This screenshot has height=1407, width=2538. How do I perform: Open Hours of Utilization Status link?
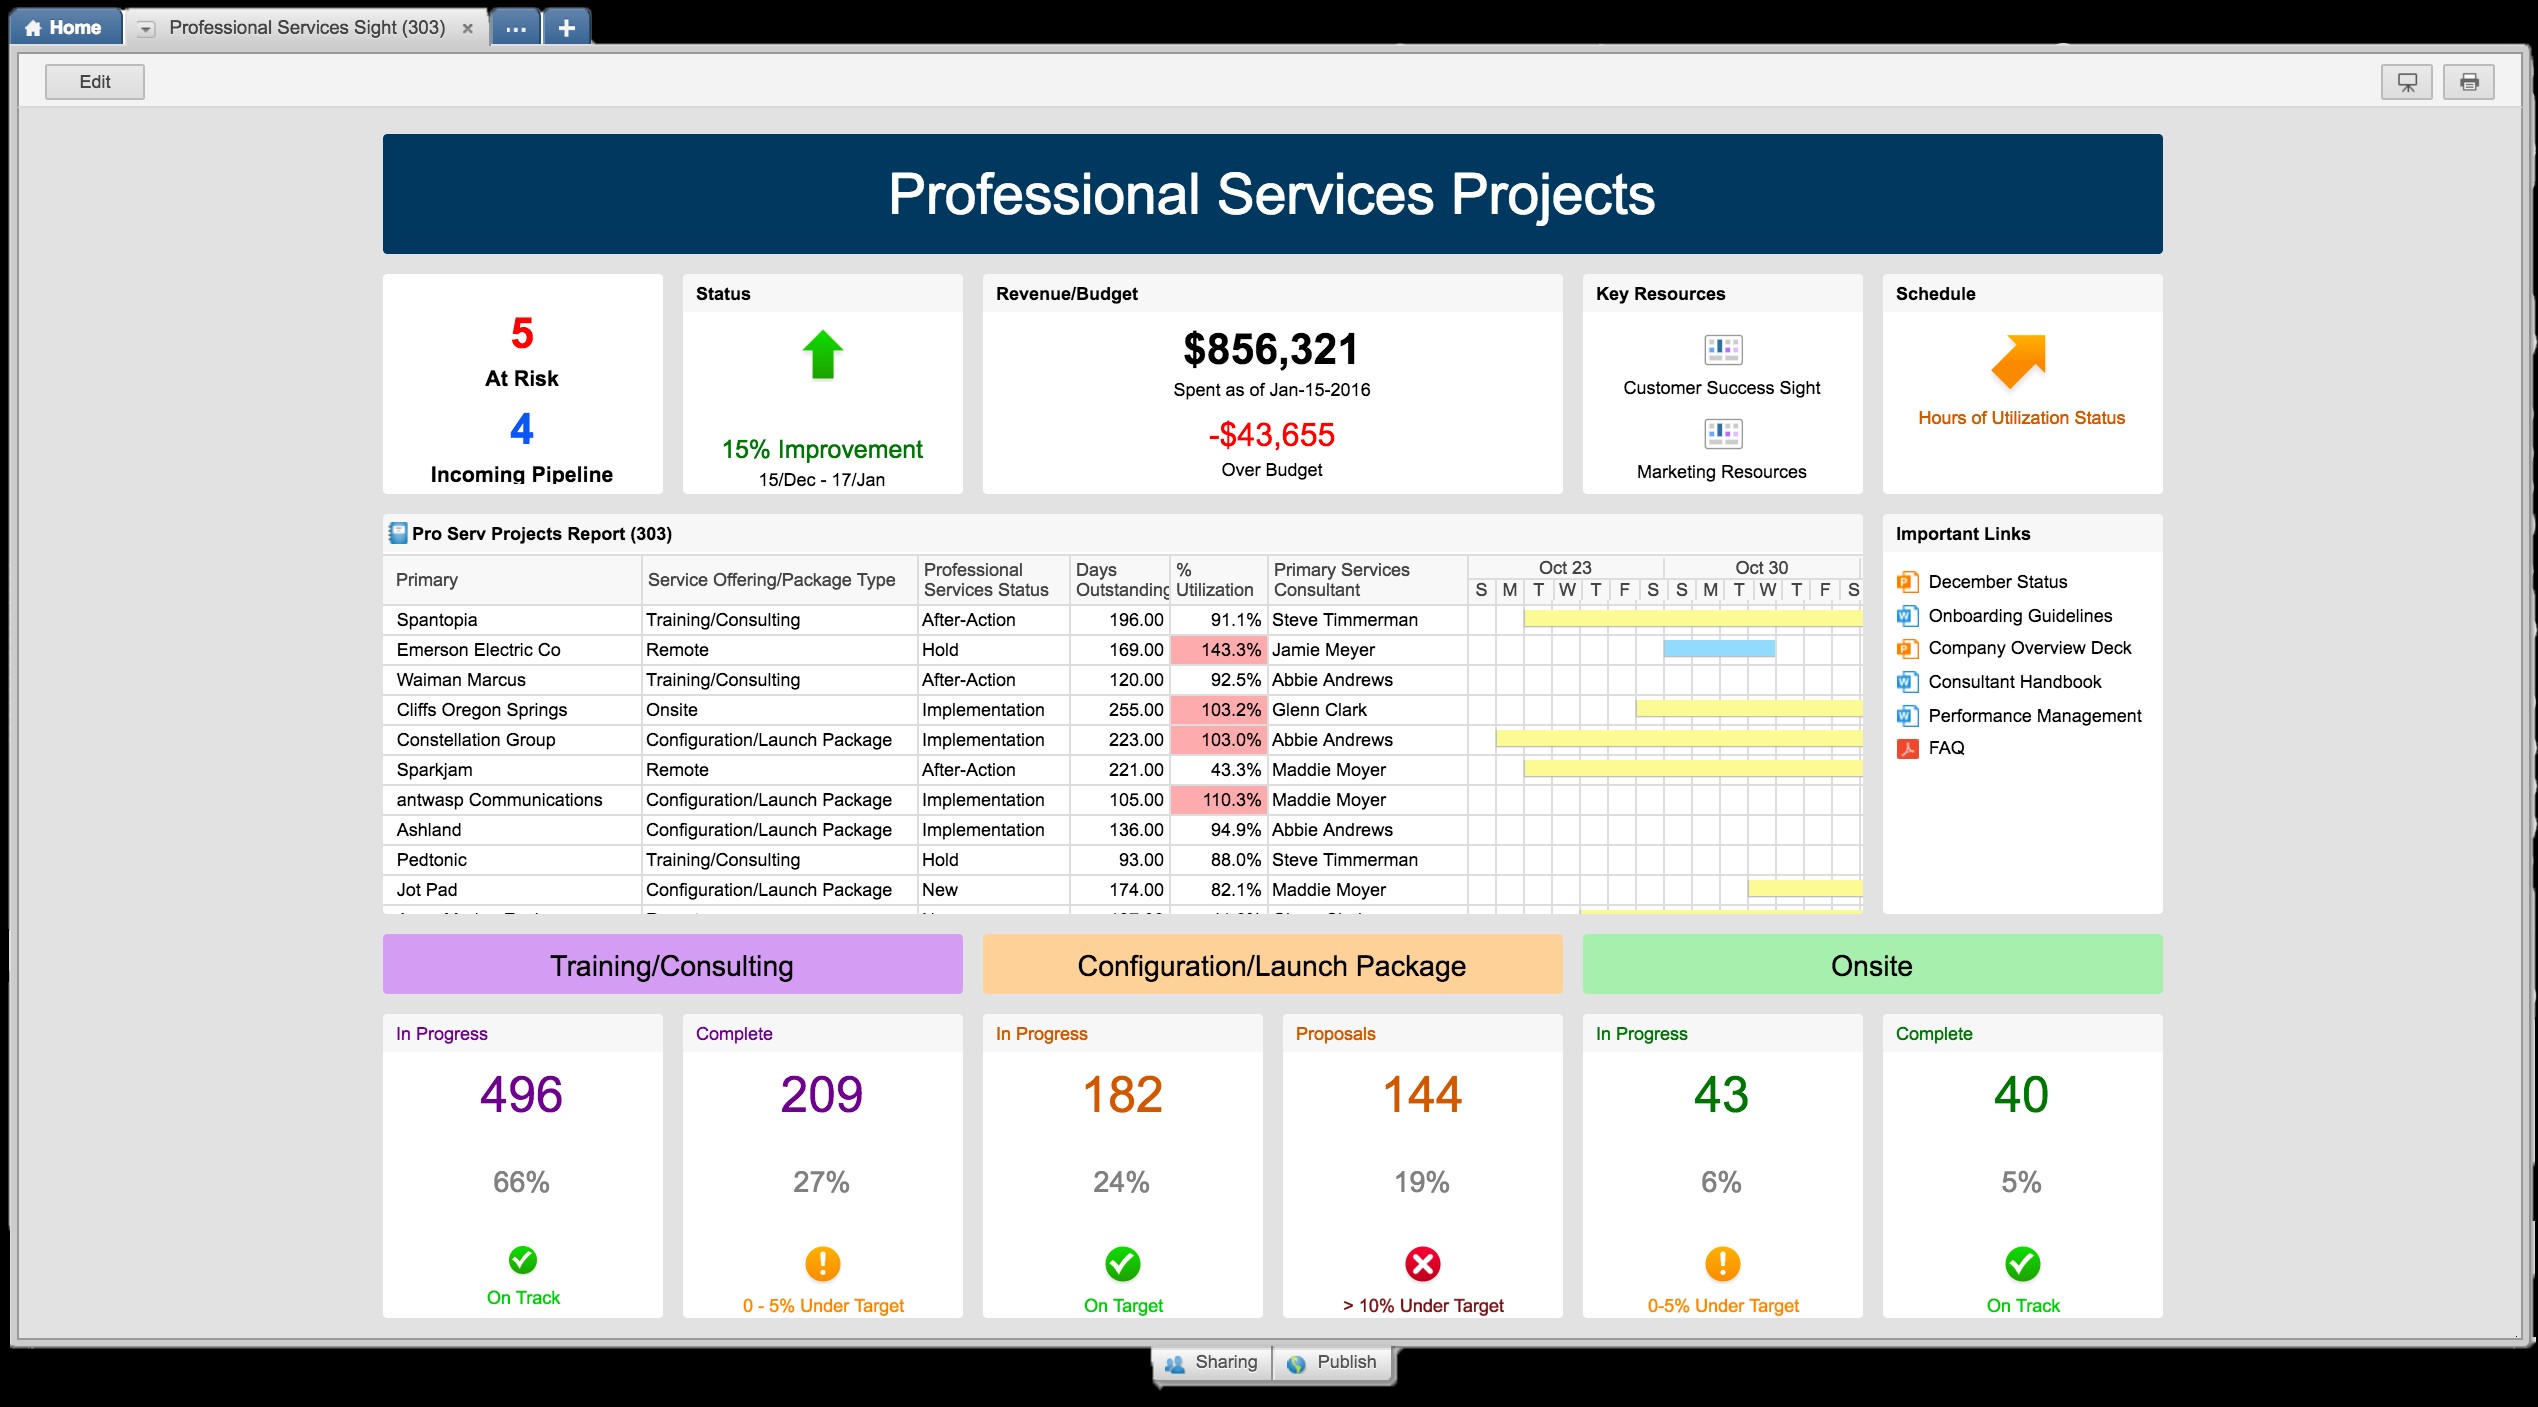2021,418
